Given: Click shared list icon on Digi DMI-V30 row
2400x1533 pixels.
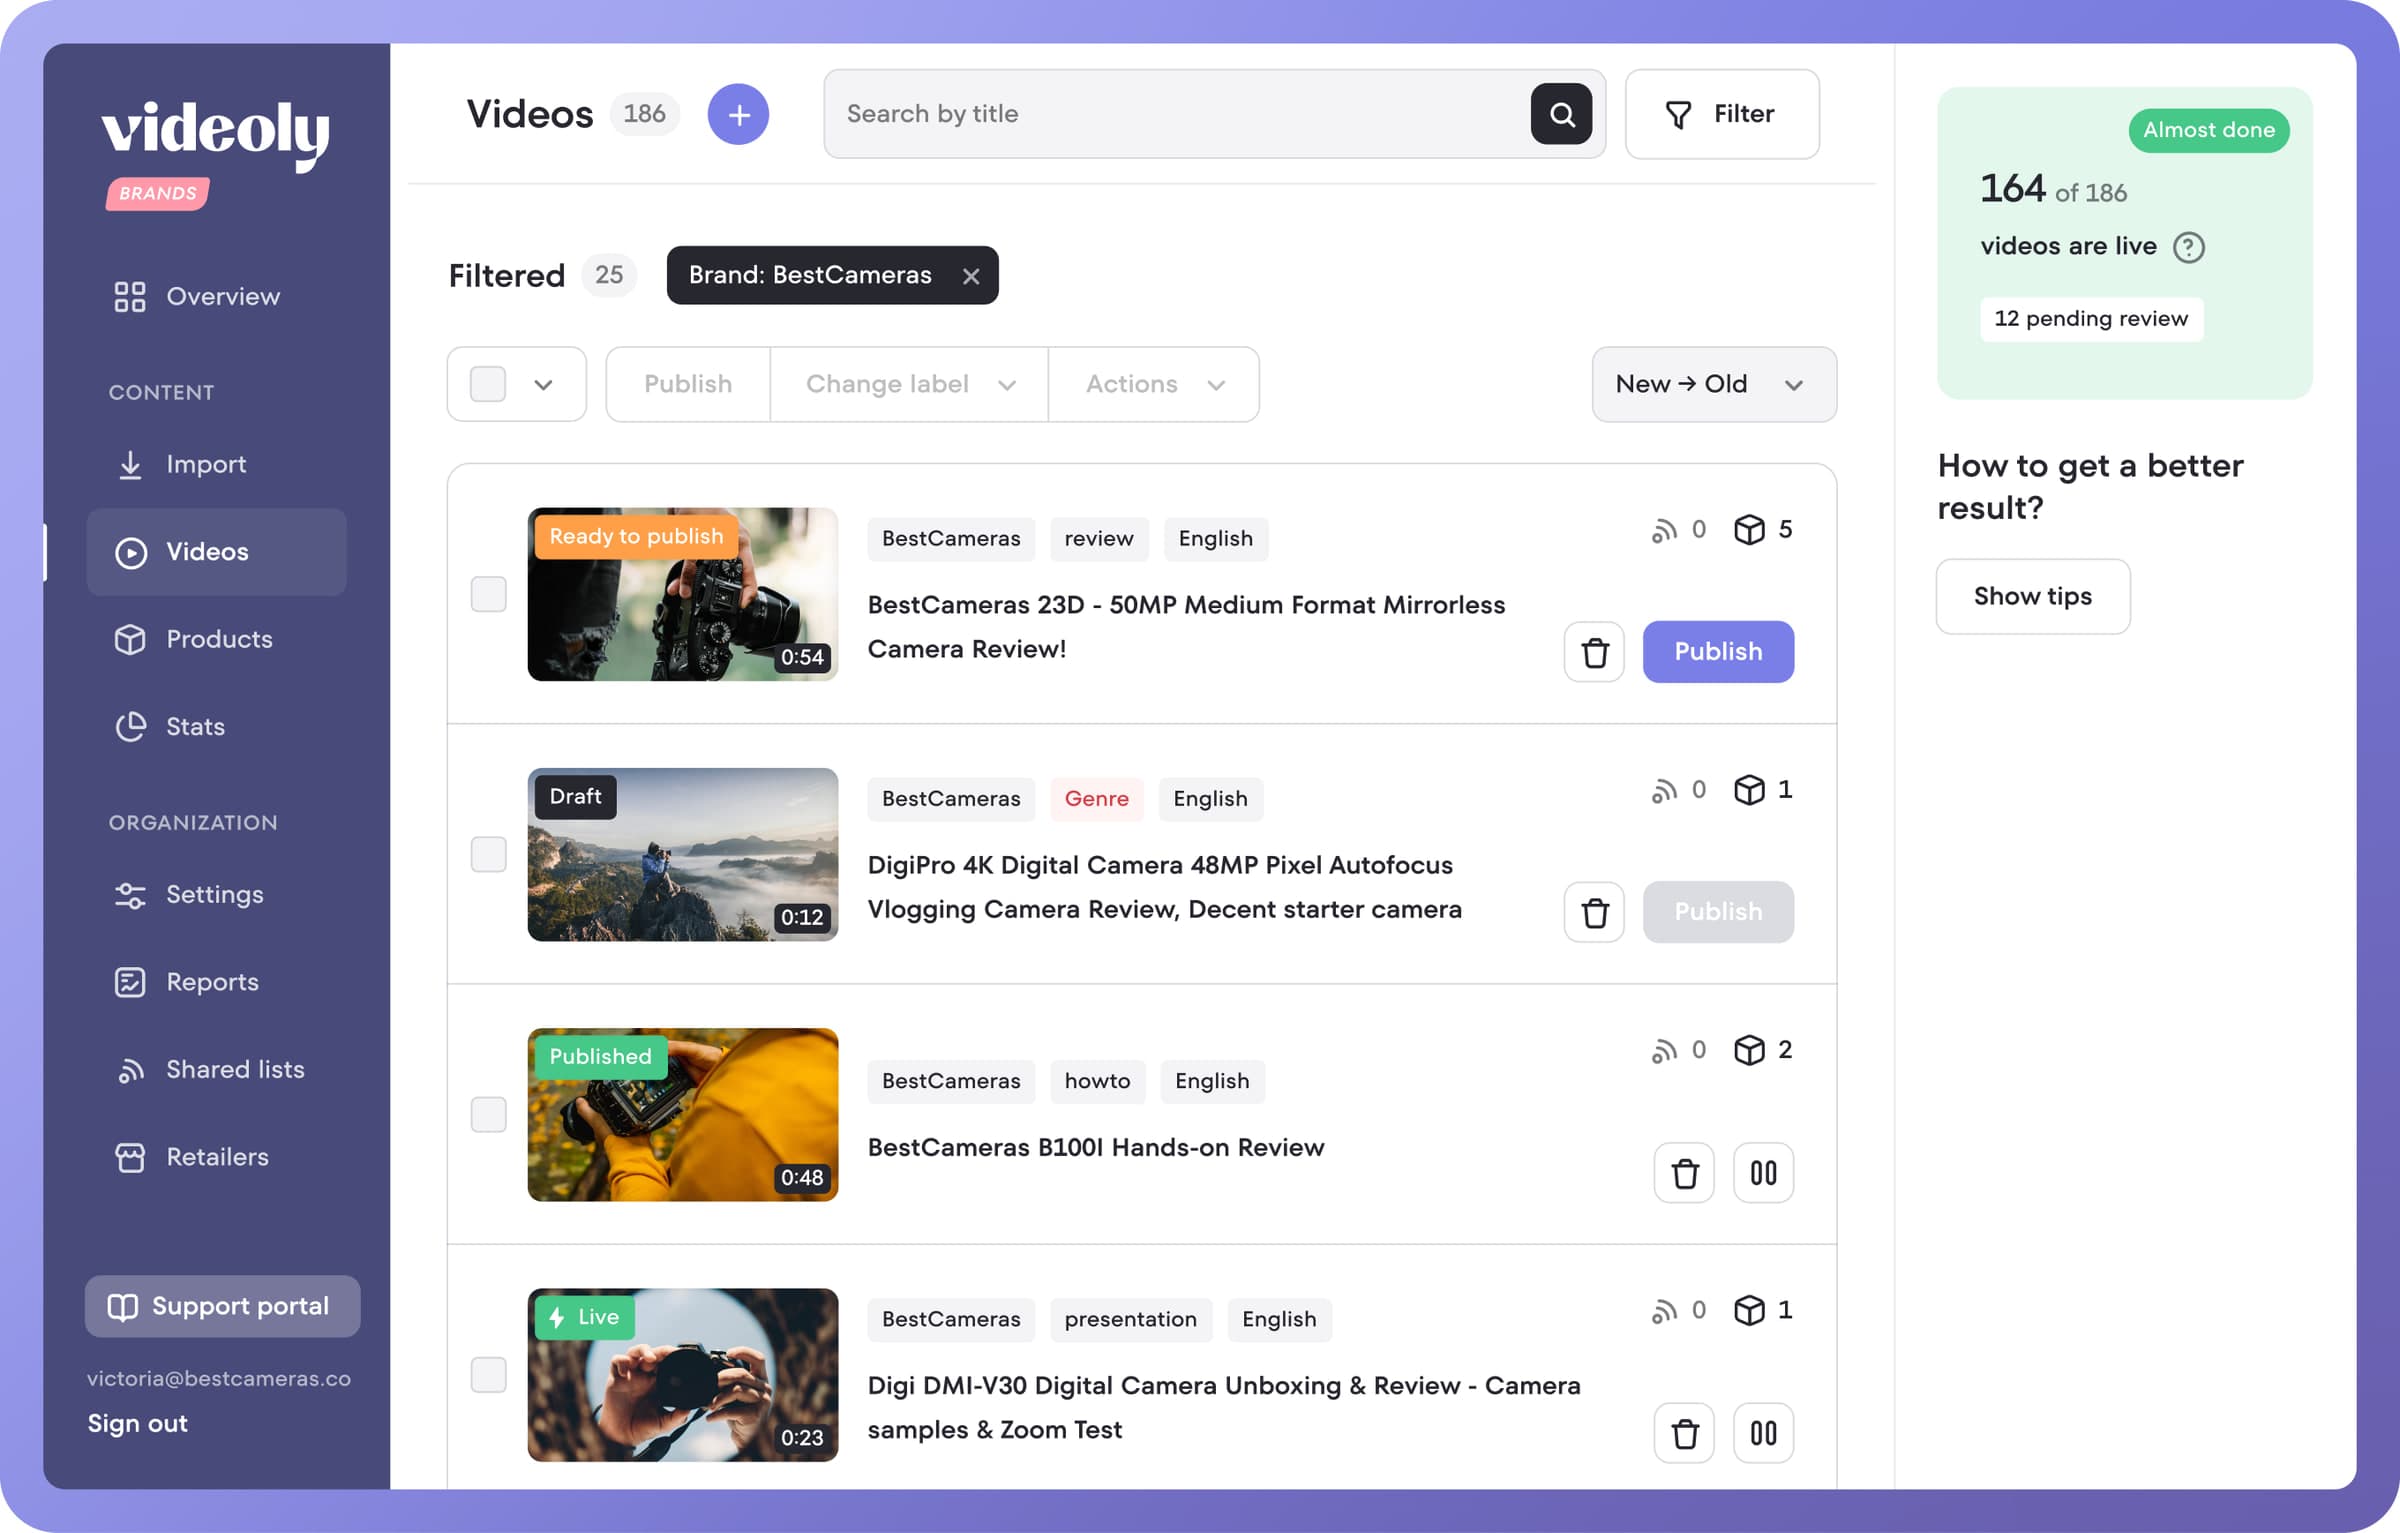Looking at the screenshot, I should [1664, 1311].
